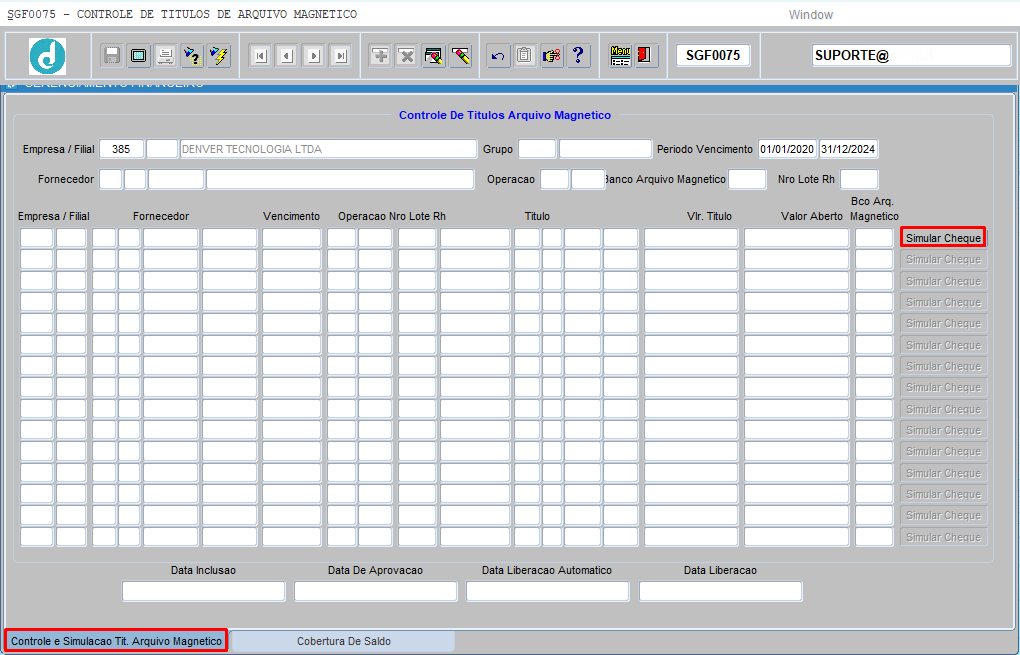Open the Window menu
The image size is (1020, 655).
pos(811,14)
